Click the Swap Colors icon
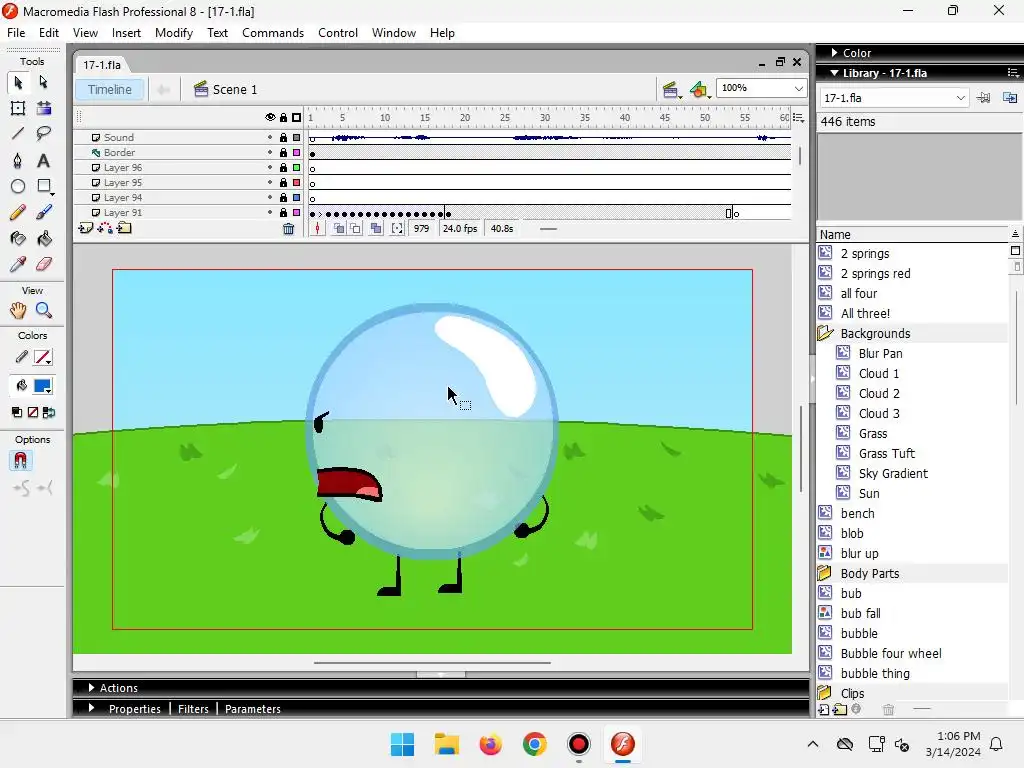 click(x=49, y=412)
